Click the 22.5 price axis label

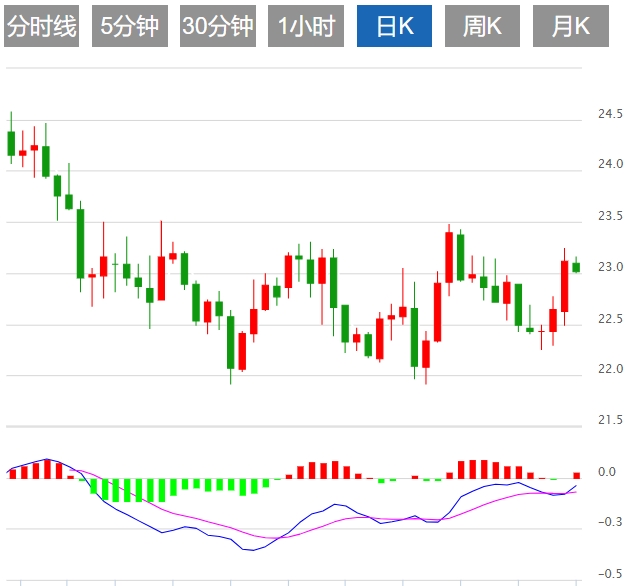610,319
